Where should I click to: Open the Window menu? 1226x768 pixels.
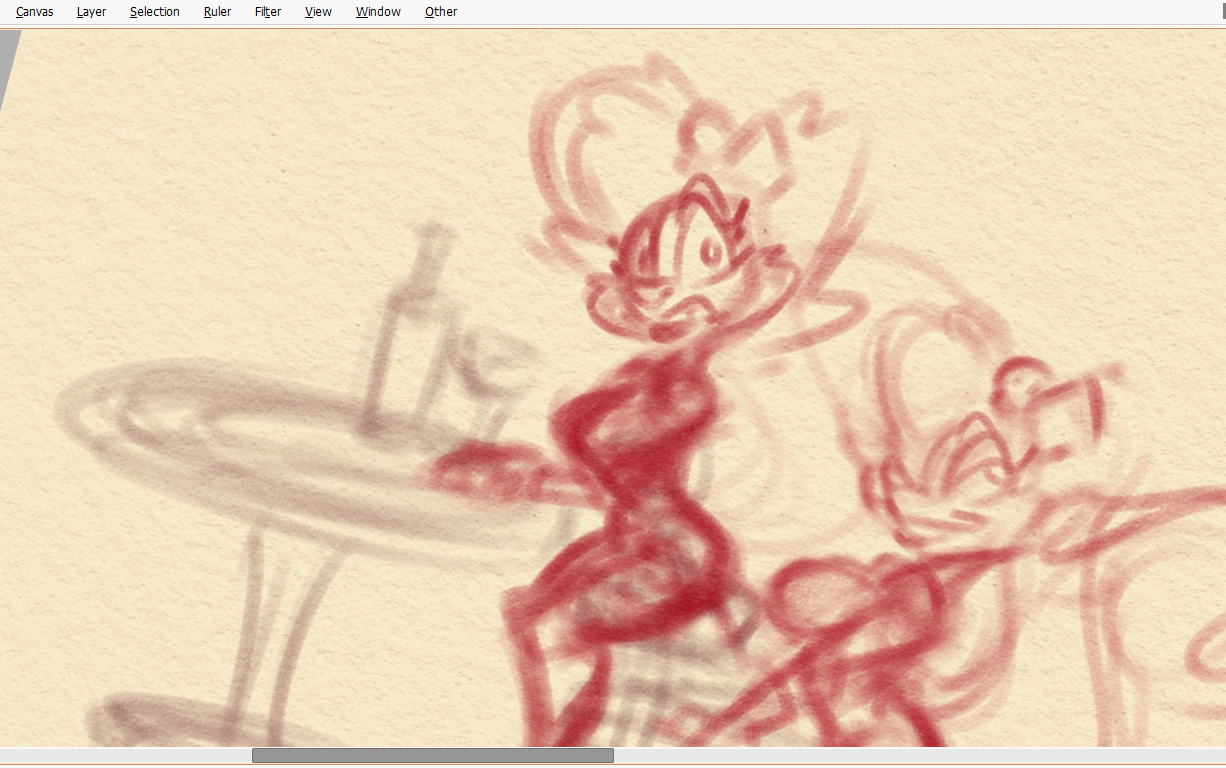pyautogui.click(x=378, y=12)
